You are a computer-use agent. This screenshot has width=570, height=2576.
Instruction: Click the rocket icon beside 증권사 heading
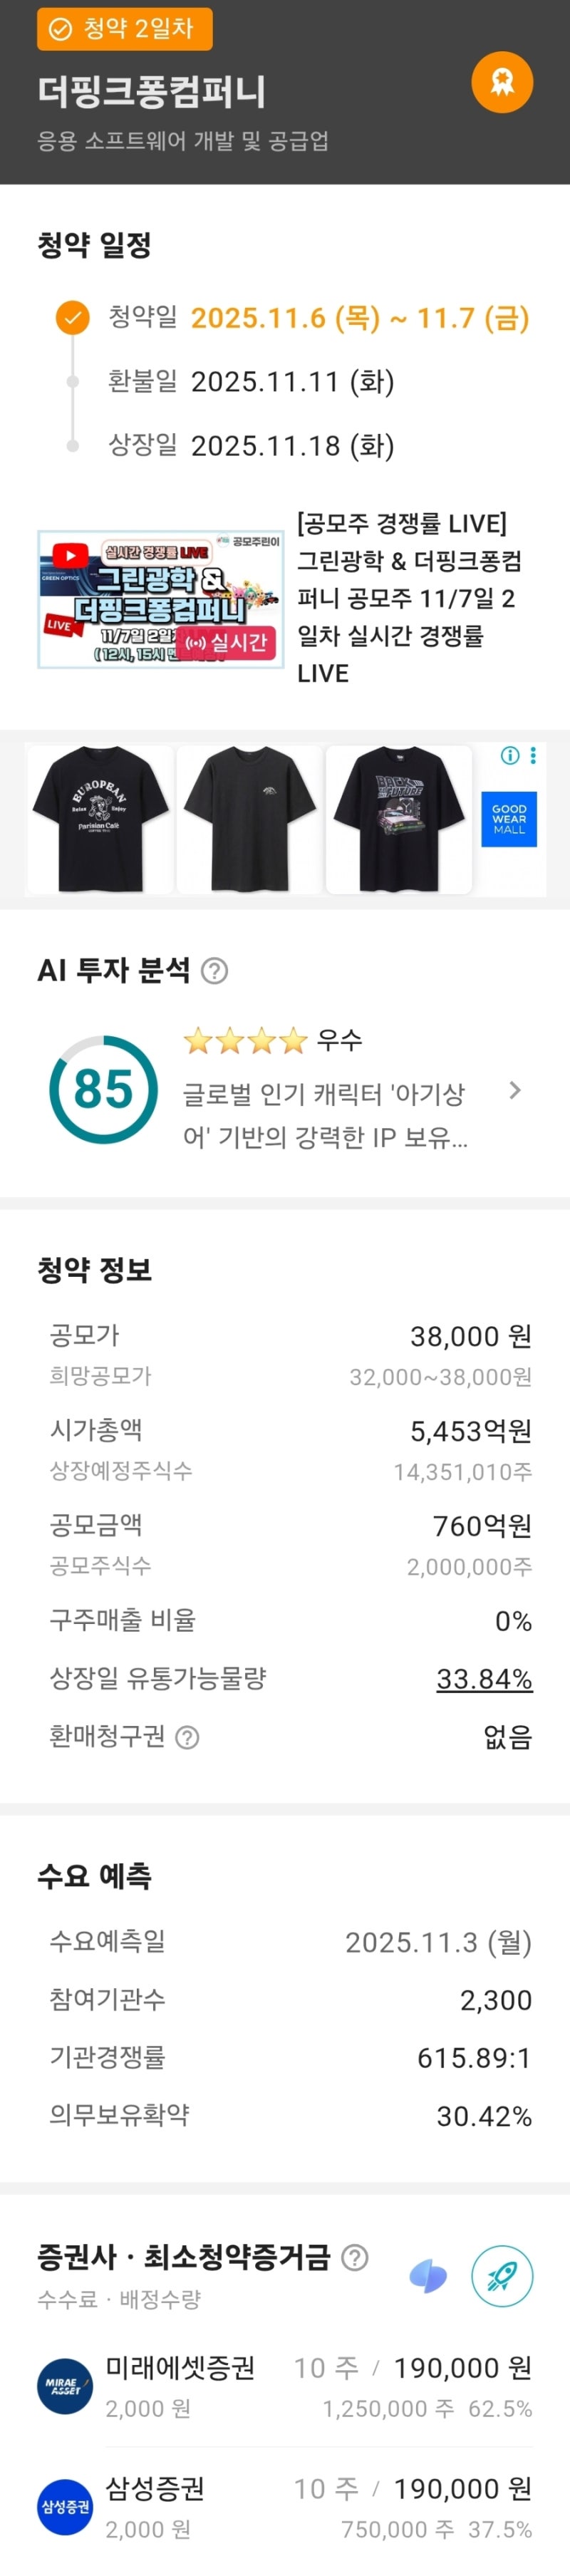tap(502, 2277)
